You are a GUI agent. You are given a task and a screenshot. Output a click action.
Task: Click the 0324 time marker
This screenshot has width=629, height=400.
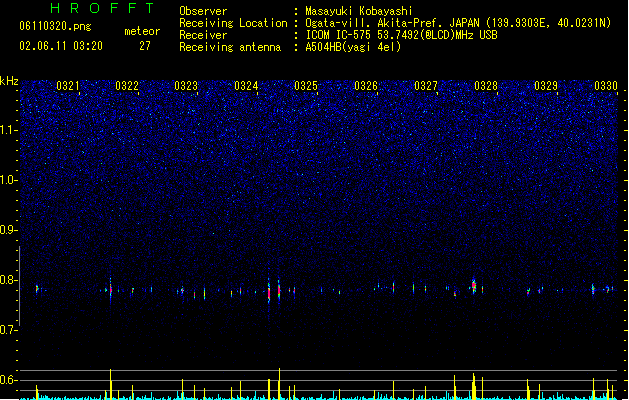point(246,86)
